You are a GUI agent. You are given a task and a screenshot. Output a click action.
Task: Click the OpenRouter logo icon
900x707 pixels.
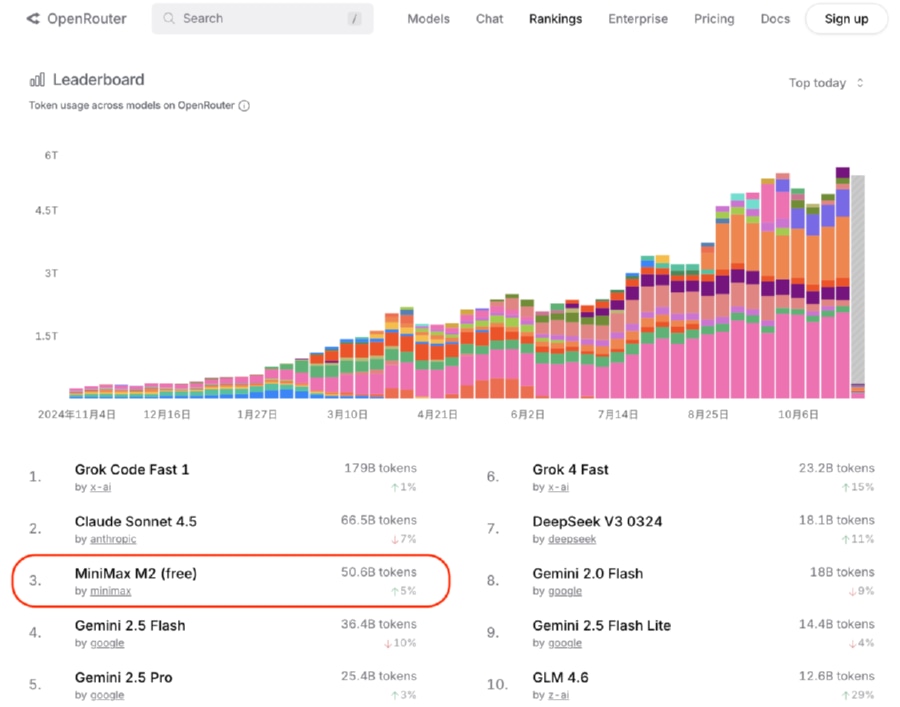(33, 19)
